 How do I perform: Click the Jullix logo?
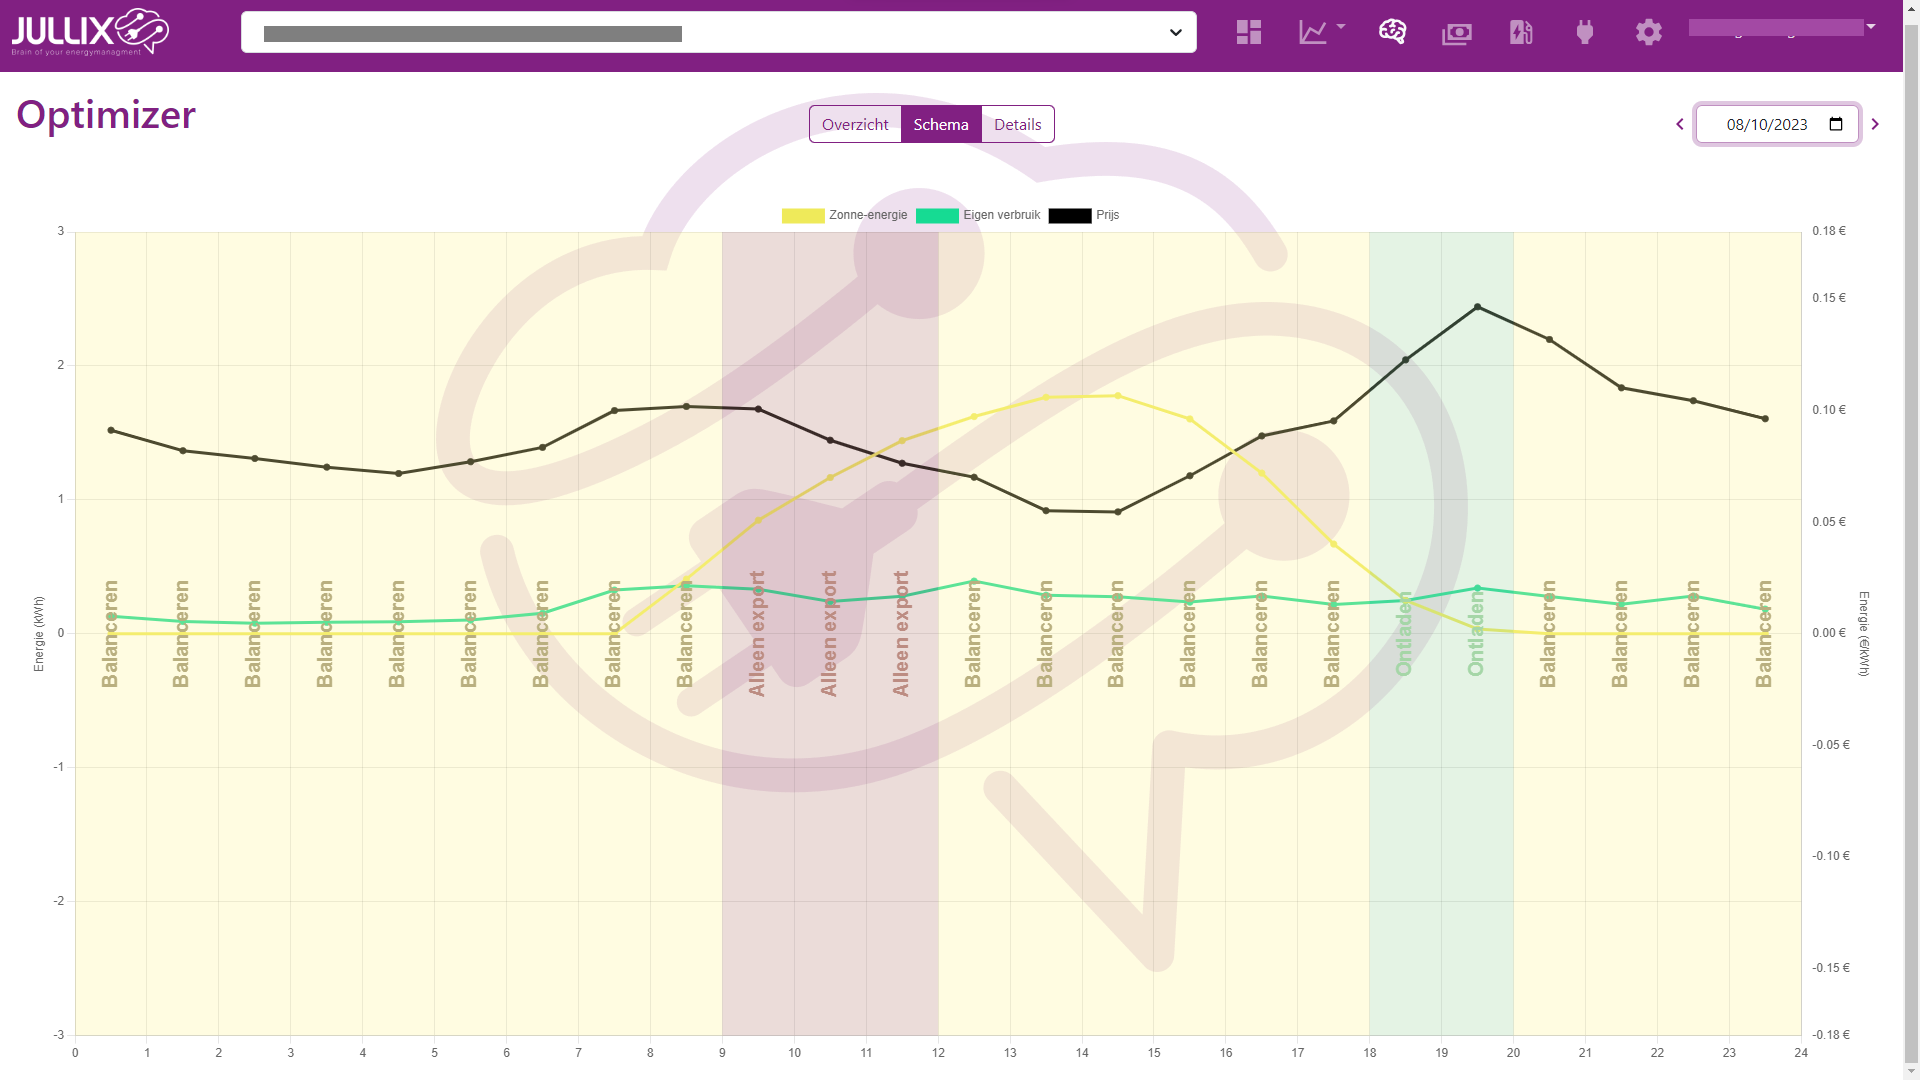(x=90, y=32)
